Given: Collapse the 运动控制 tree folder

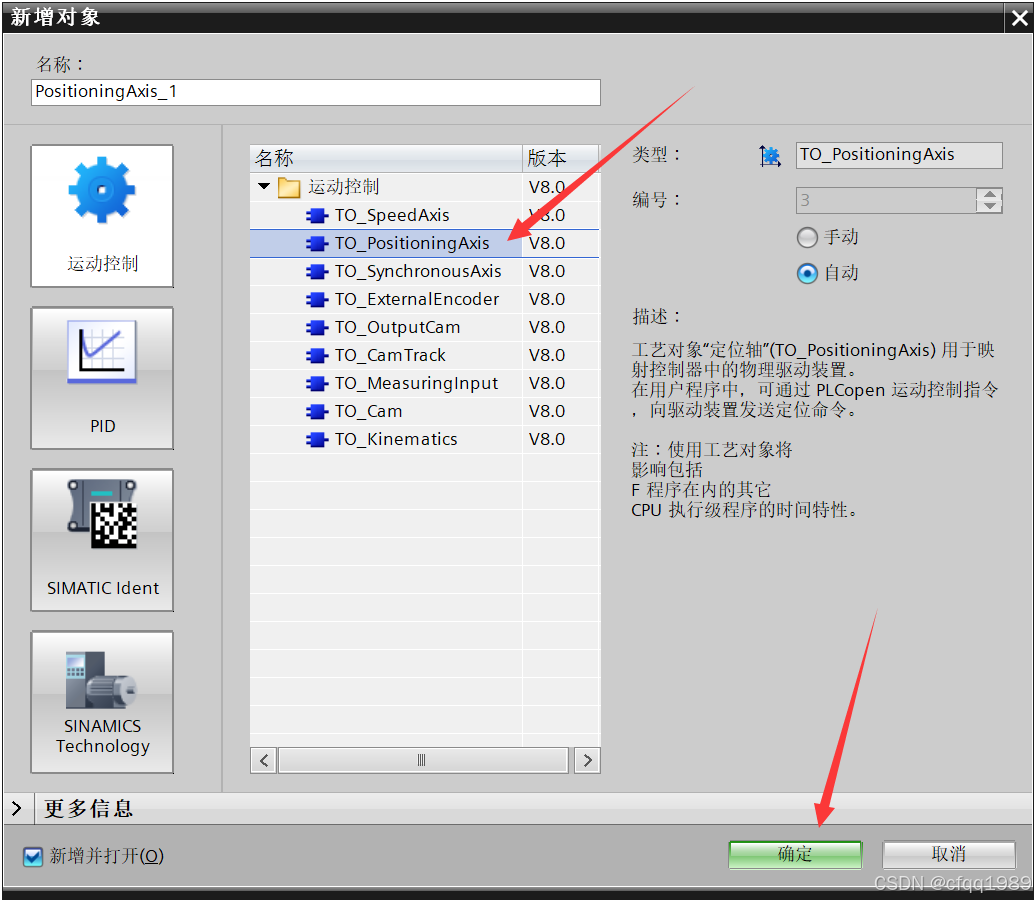Looking at the screenshot, I should (264, 186).
